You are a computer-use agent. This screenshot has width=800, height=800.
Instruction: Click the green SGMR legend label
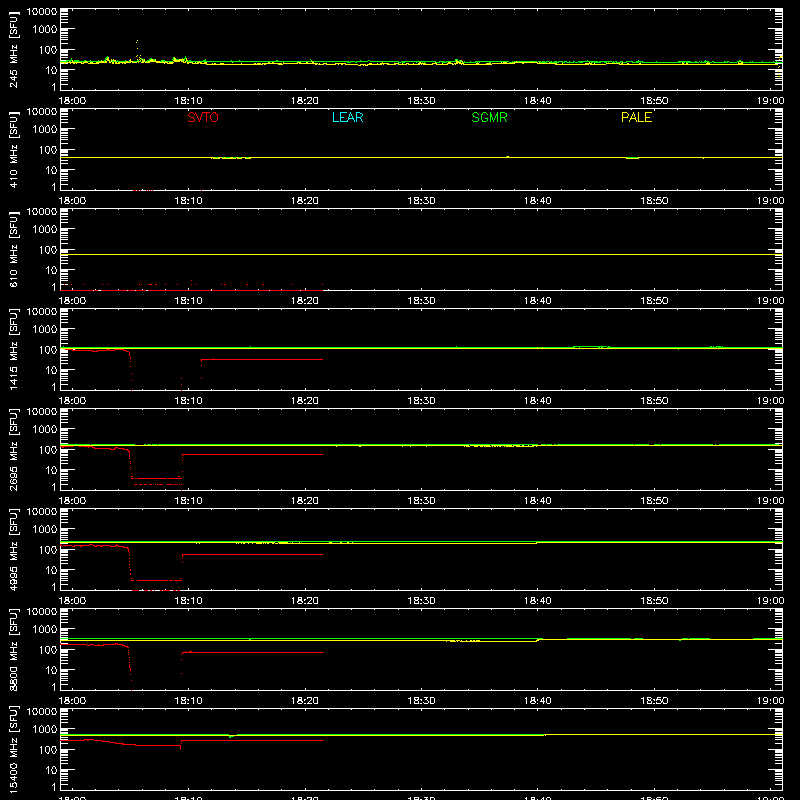(489, 117)
